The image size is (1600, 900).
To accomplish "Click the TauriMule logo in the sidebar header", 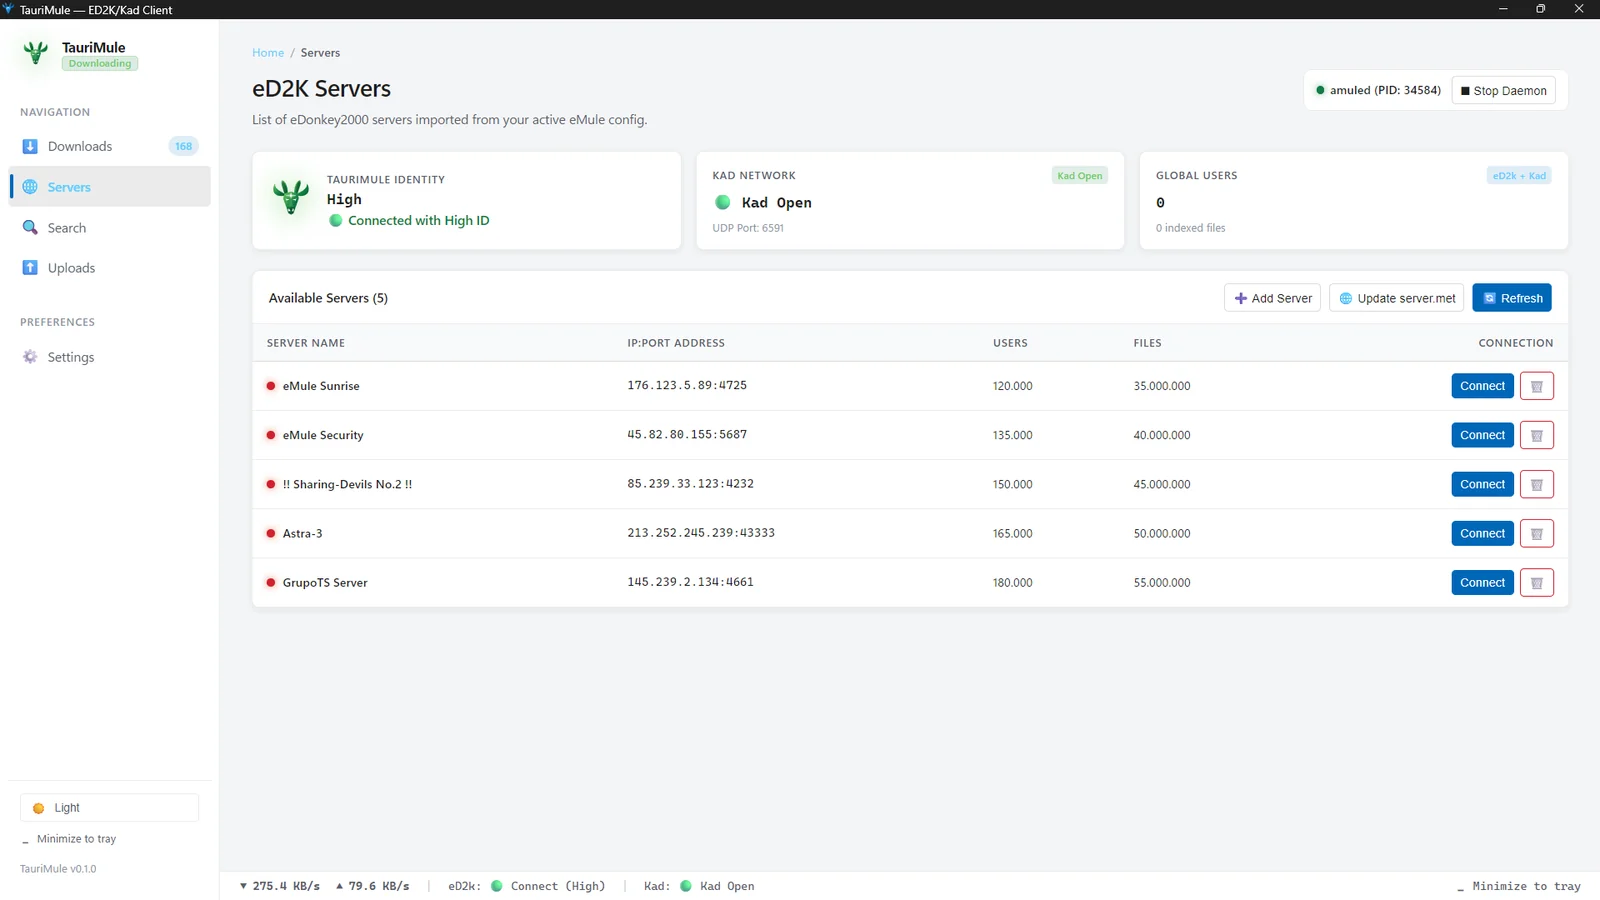I will [x=36, y=53].
